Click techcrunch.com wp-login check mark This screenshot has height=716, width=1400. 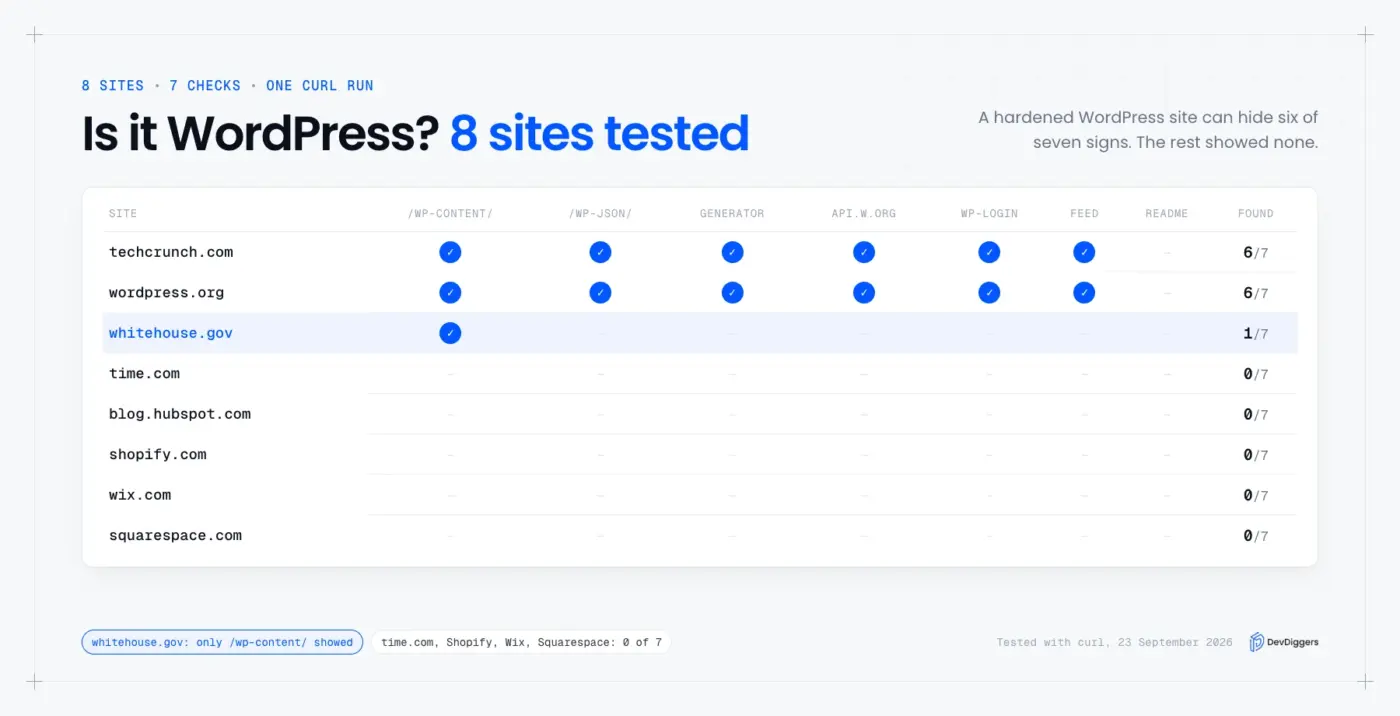(x=989, y=252)
